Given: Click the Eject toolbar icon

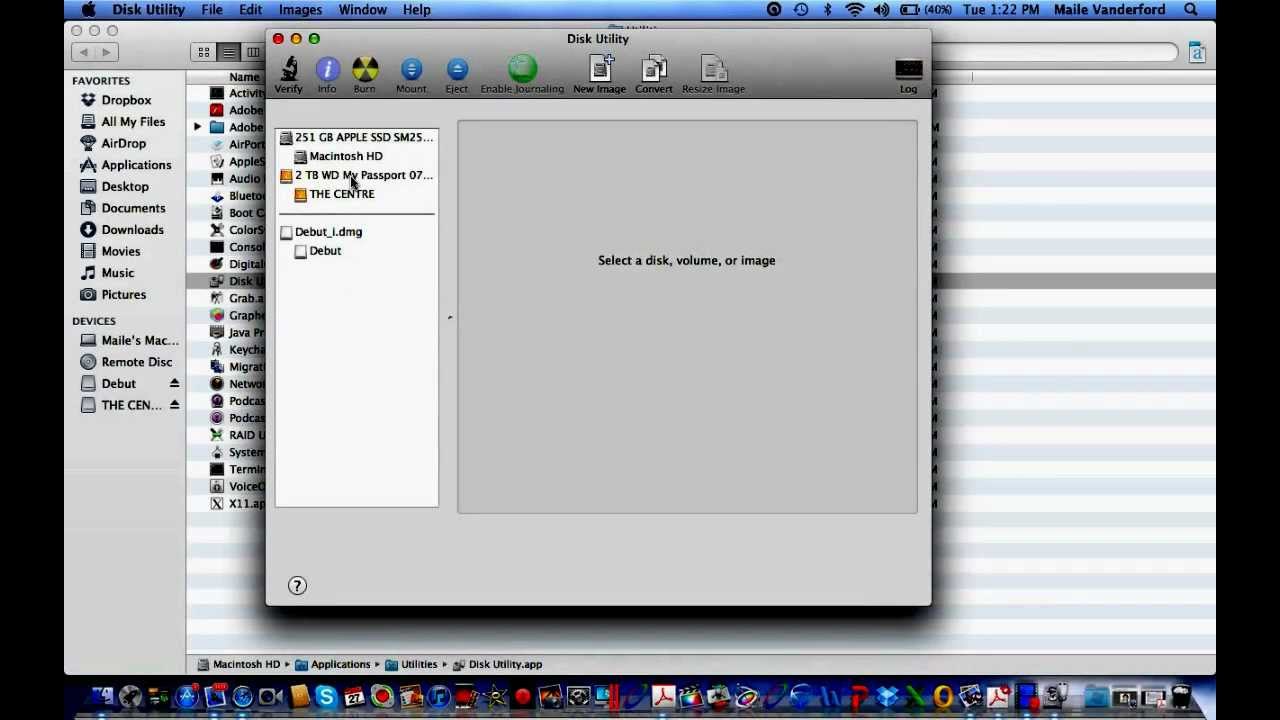Looking at the screenshot, I should pos(456,75).
